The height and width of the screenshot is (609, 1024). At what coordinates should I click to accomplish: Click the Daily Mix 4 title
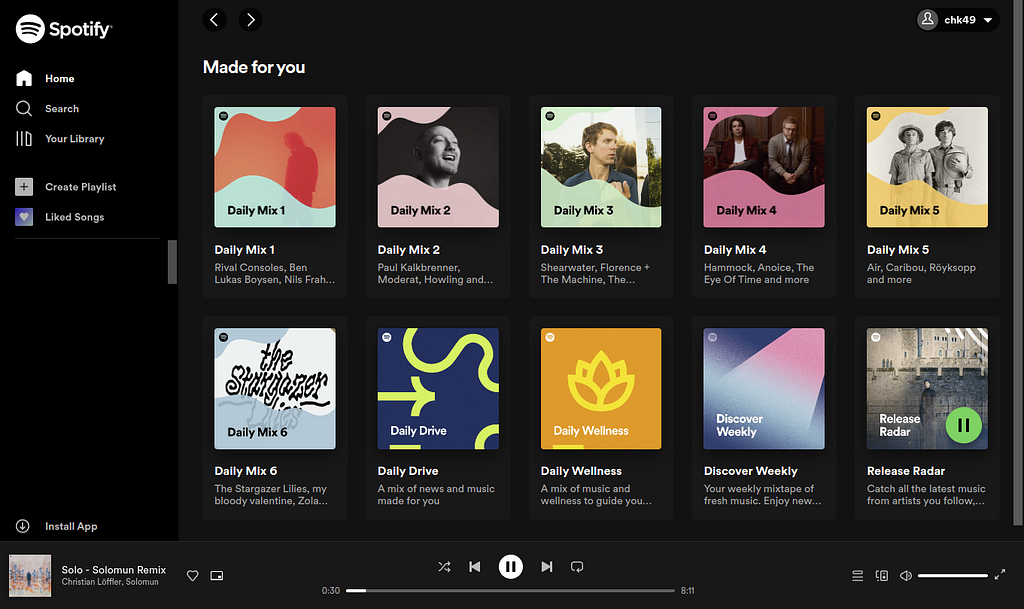[x=735, y=249]
